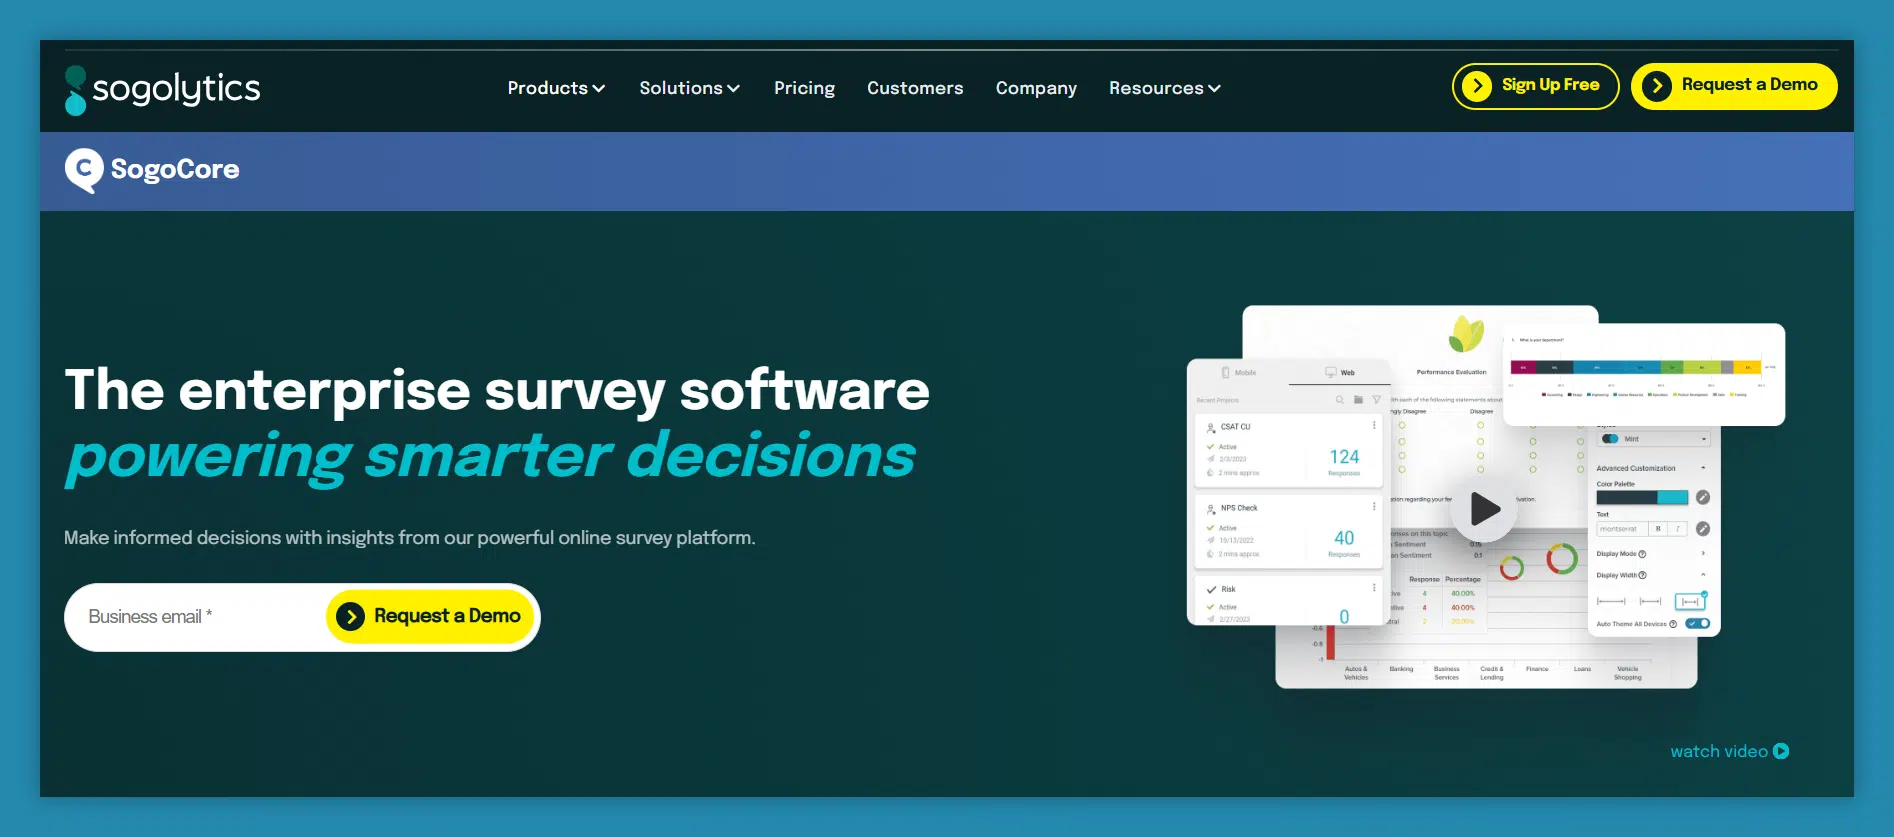Viewport: 1894px width, 837px height.
Task: Click the Sign Up Free button
Action: tap(1535, 86)
